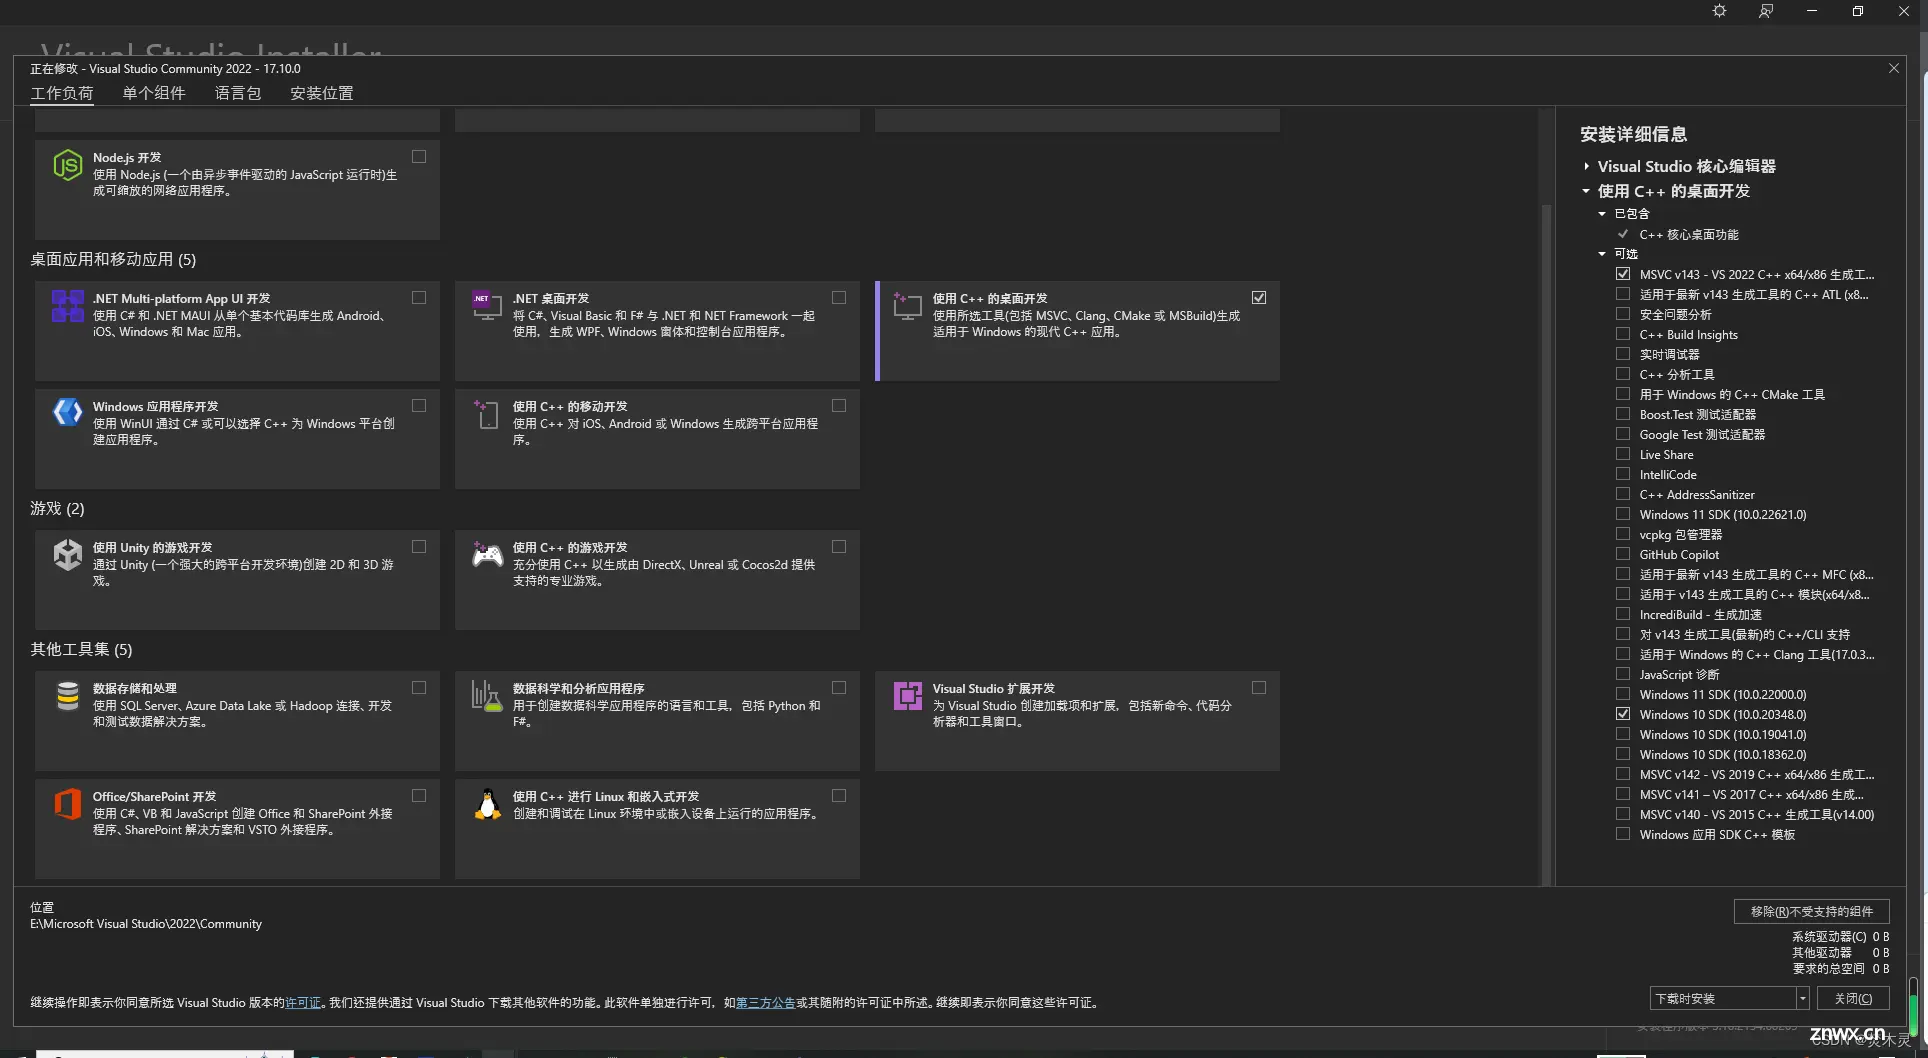Enable Google Test 测试适配器 option
Viewport: 1928px width, 1058px height.
tap(1623, 434)
